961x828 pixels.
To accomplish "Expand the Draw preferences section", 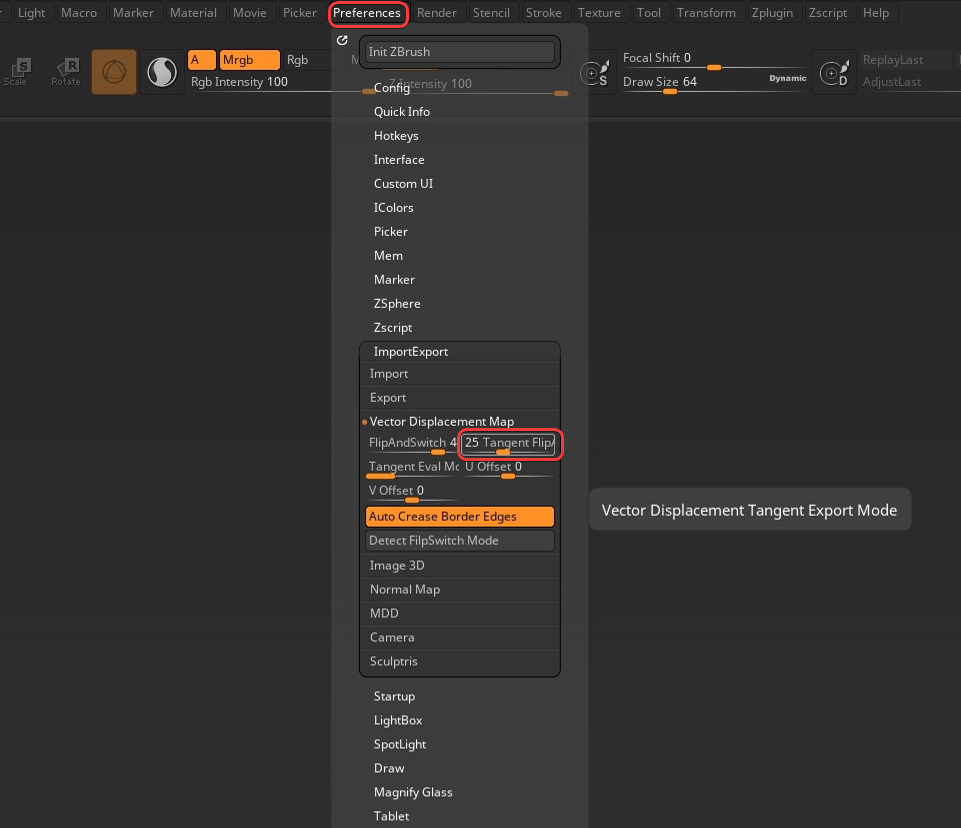I will (389, 768).
